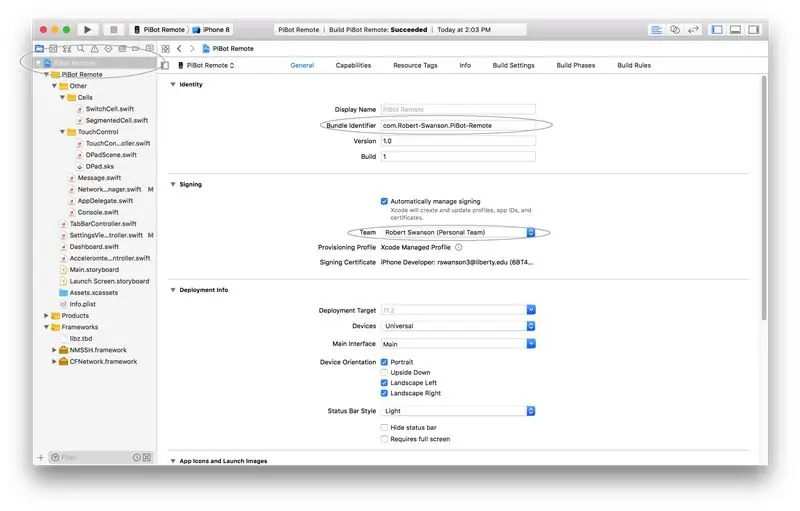The height and width of the screenshot is (511, 800).
Task: Click the Display Name field
Action: click(x=458, y=110)
